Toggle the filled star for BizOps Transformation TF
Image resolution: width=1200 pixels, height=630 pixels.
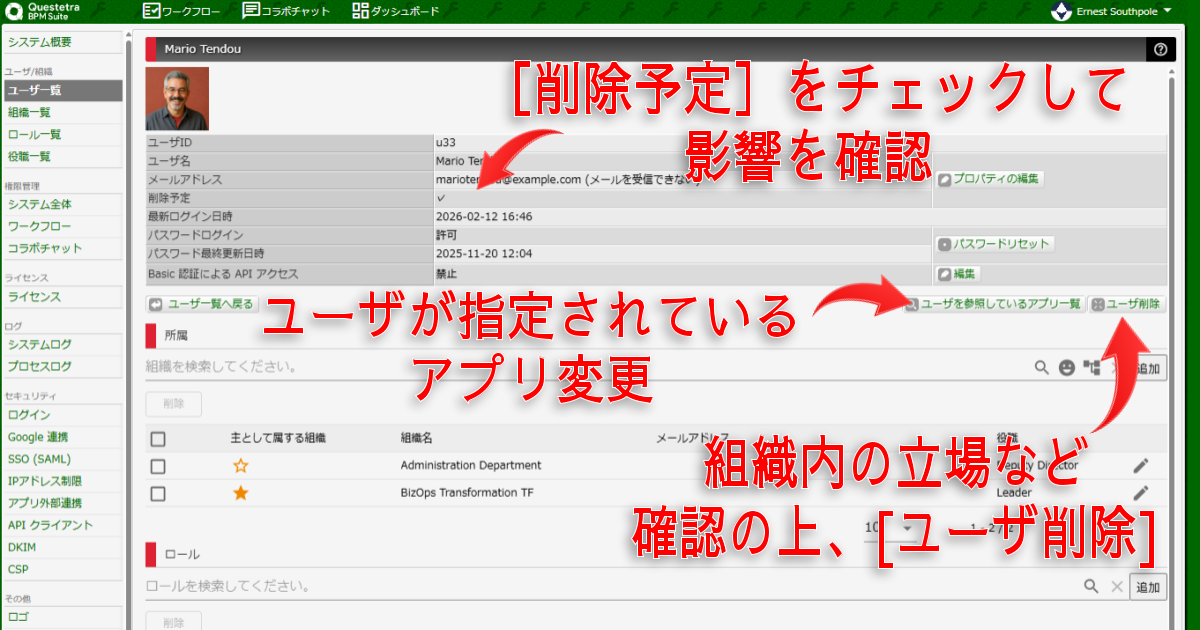coord(240,493)
